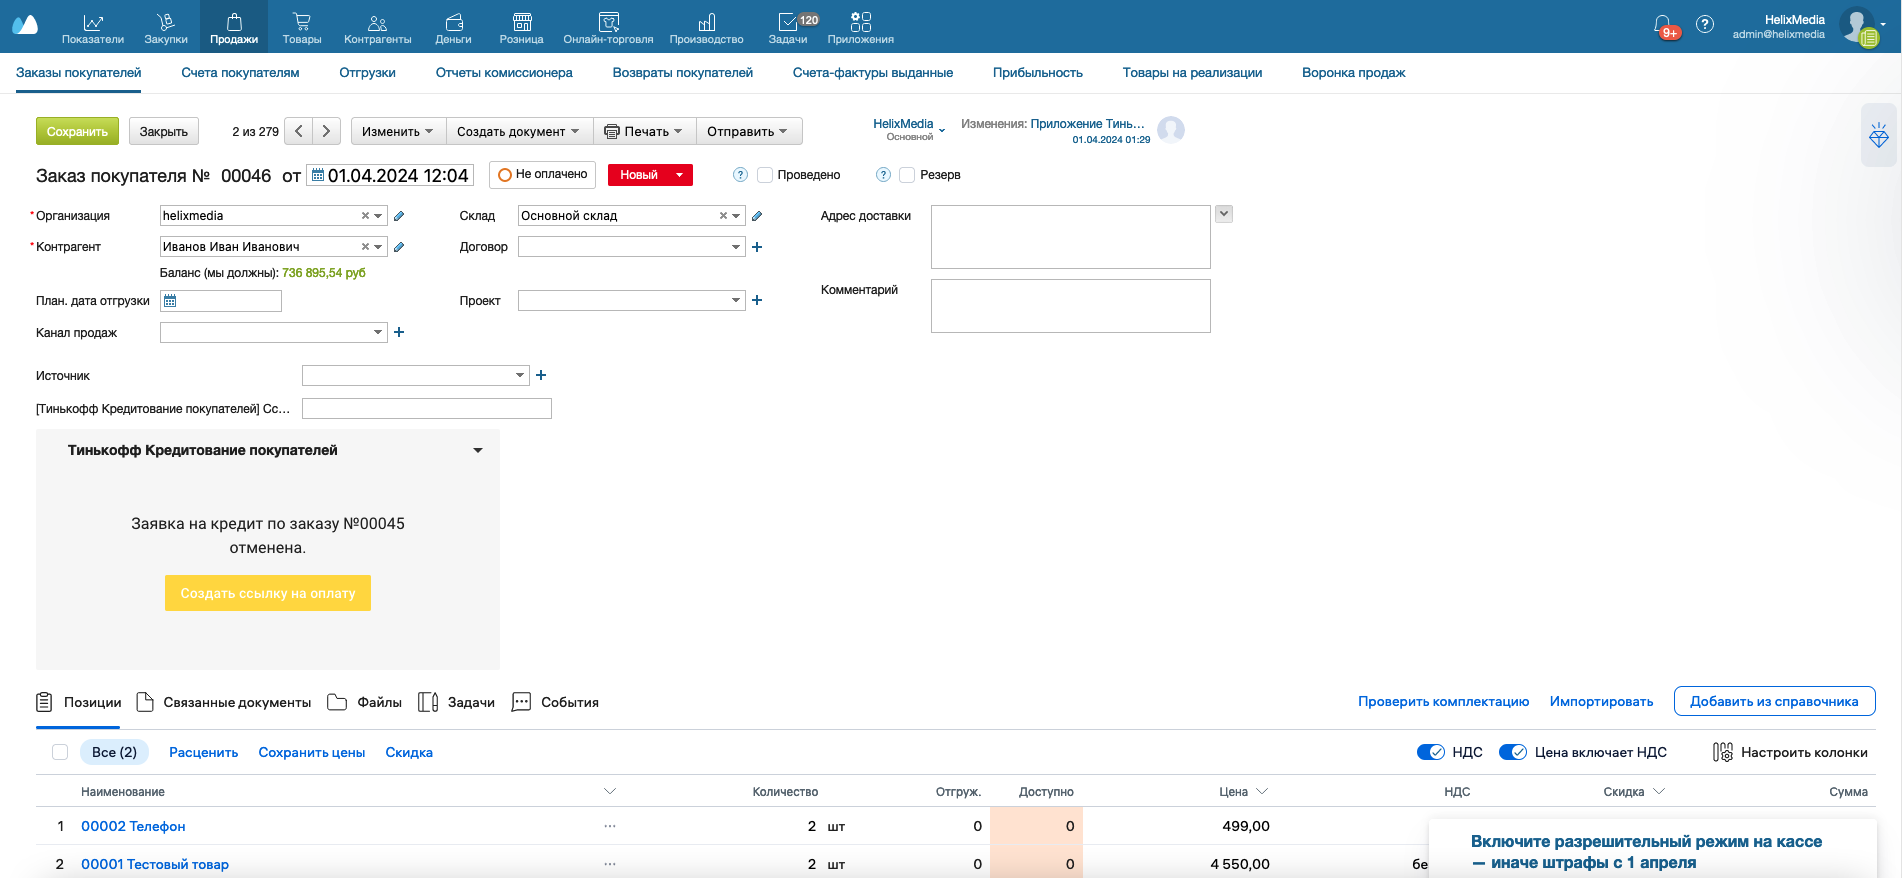Image resolution: width=1902 pixels, height=878 pixels.
Task: Expand the Канал продаж combo box
Action: [x=378, y=332]
